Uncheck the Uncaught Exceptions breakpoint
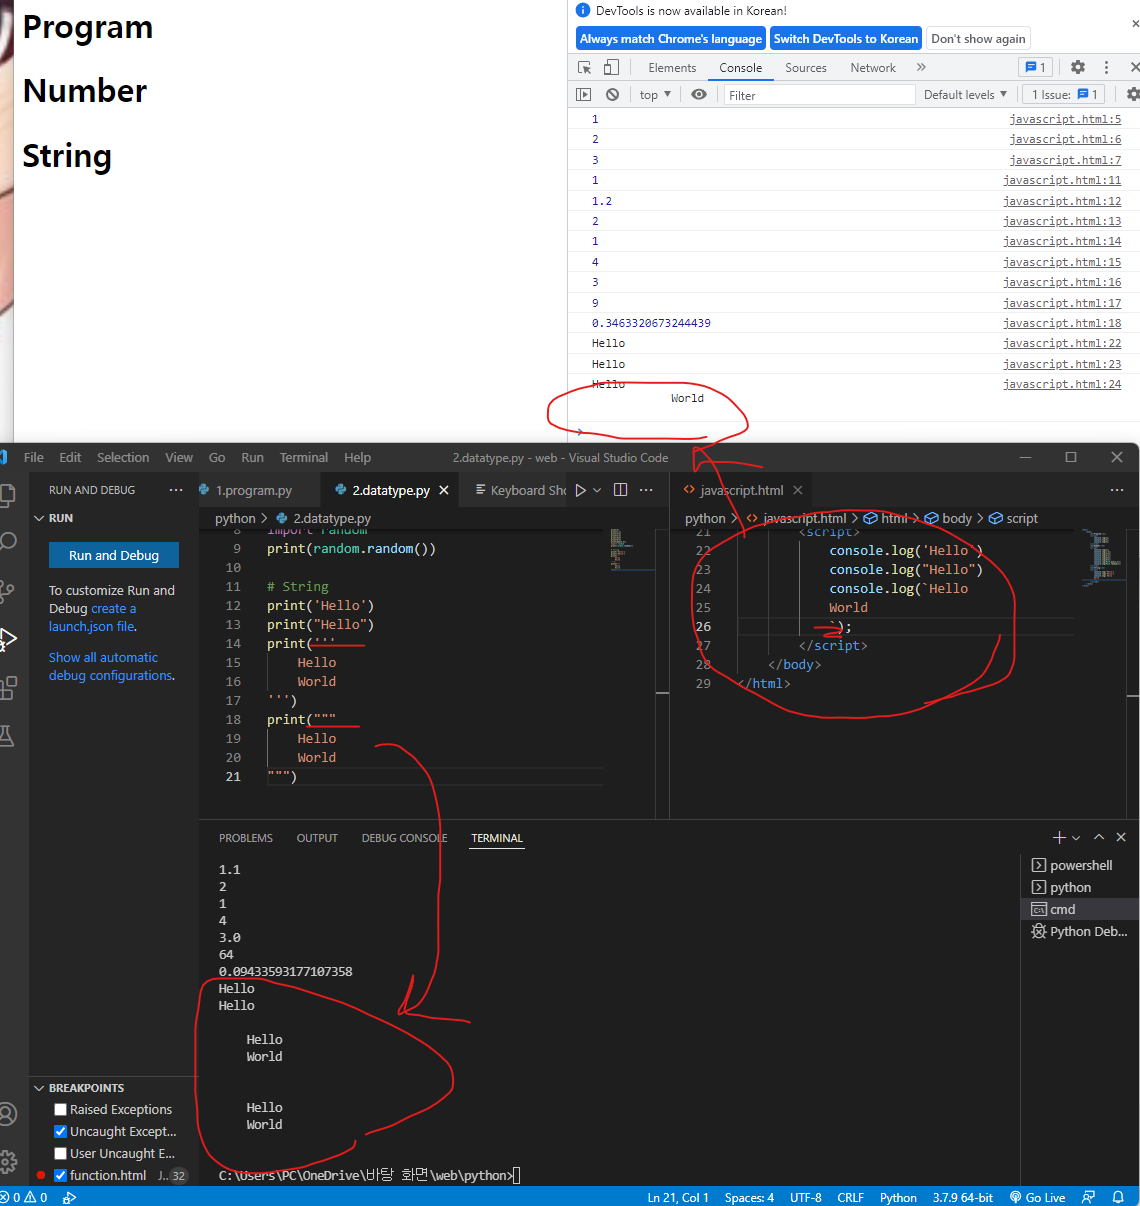Viewport: 1140px width, 1206px height. coord(60,1131)
